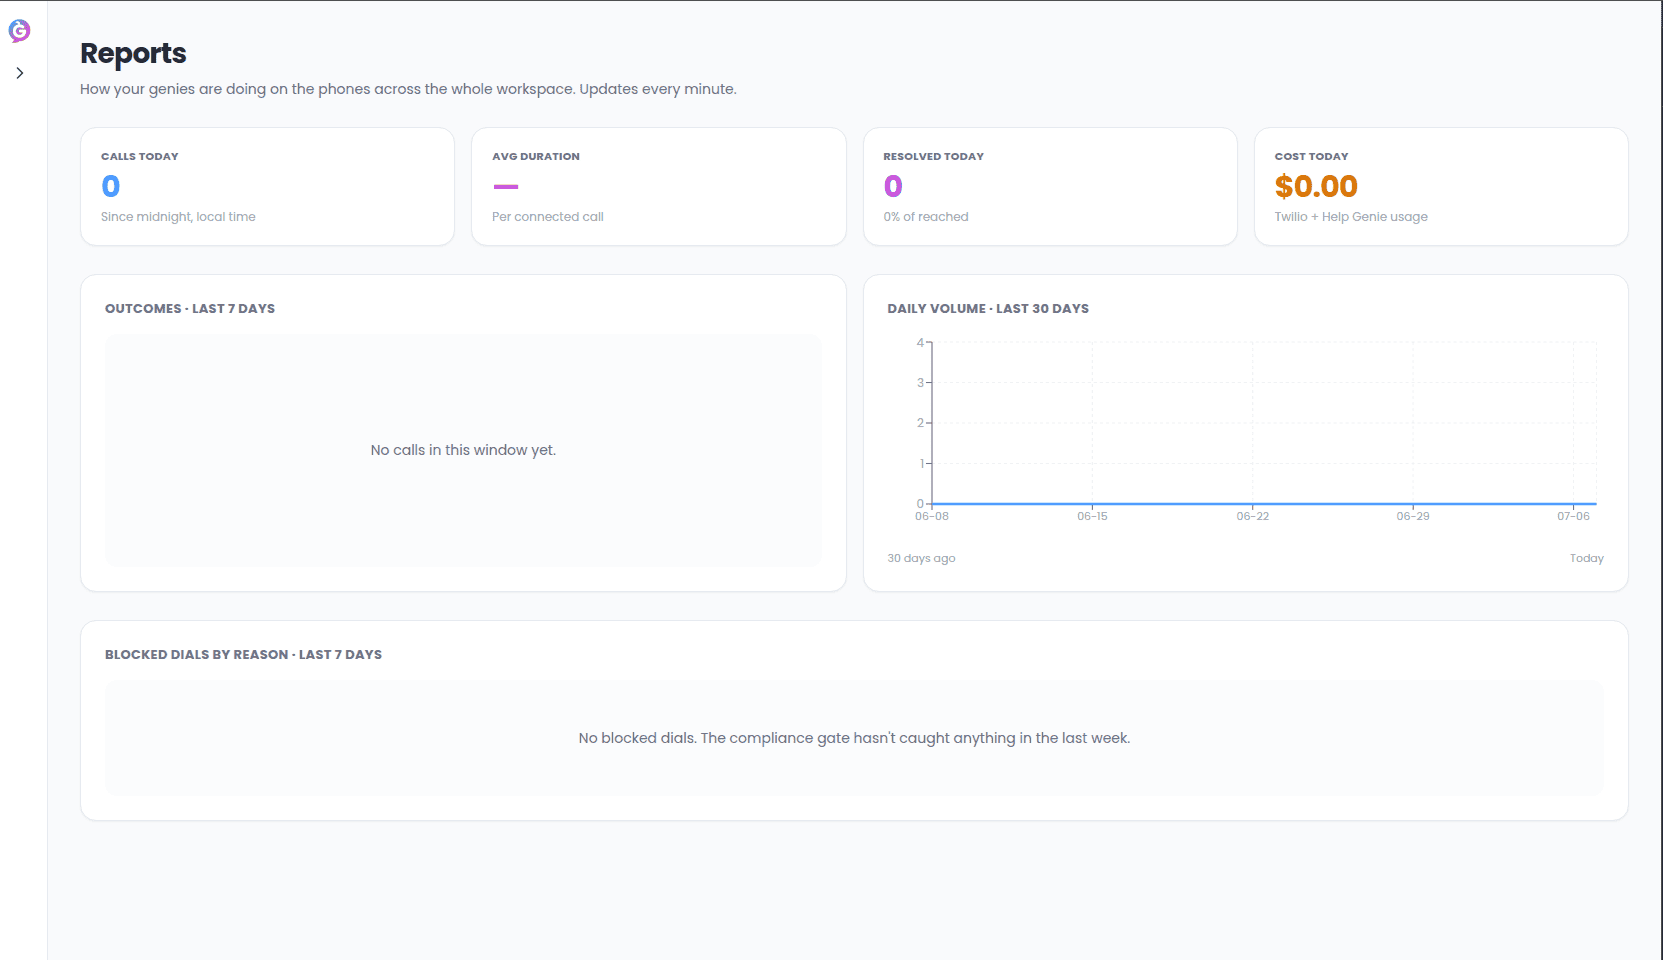
Task: Click the CALLS TODAY label
Action: click(x=140, y=156)
